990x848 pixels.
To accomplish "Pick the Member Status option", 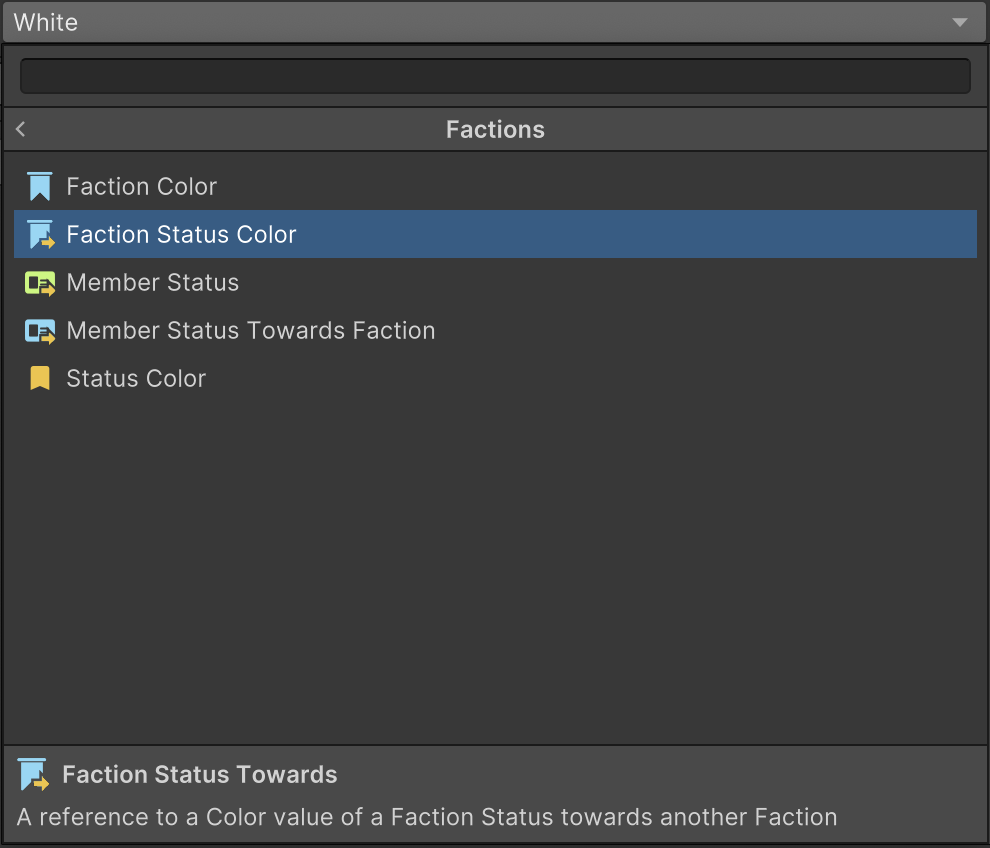I will [x=495, y=282].
